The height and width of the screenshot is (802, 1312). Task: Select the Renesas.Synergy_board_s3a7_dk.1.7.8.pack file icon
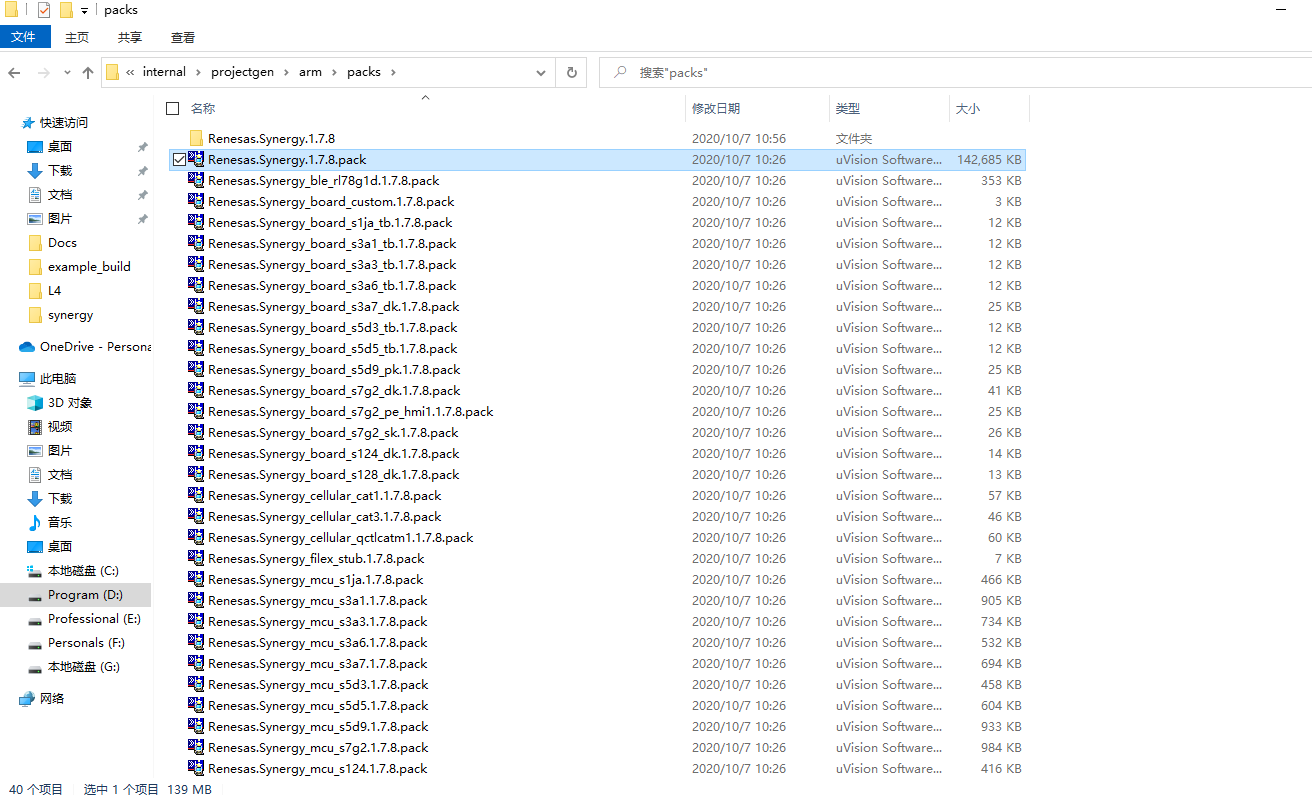click(x=196, y=307)
